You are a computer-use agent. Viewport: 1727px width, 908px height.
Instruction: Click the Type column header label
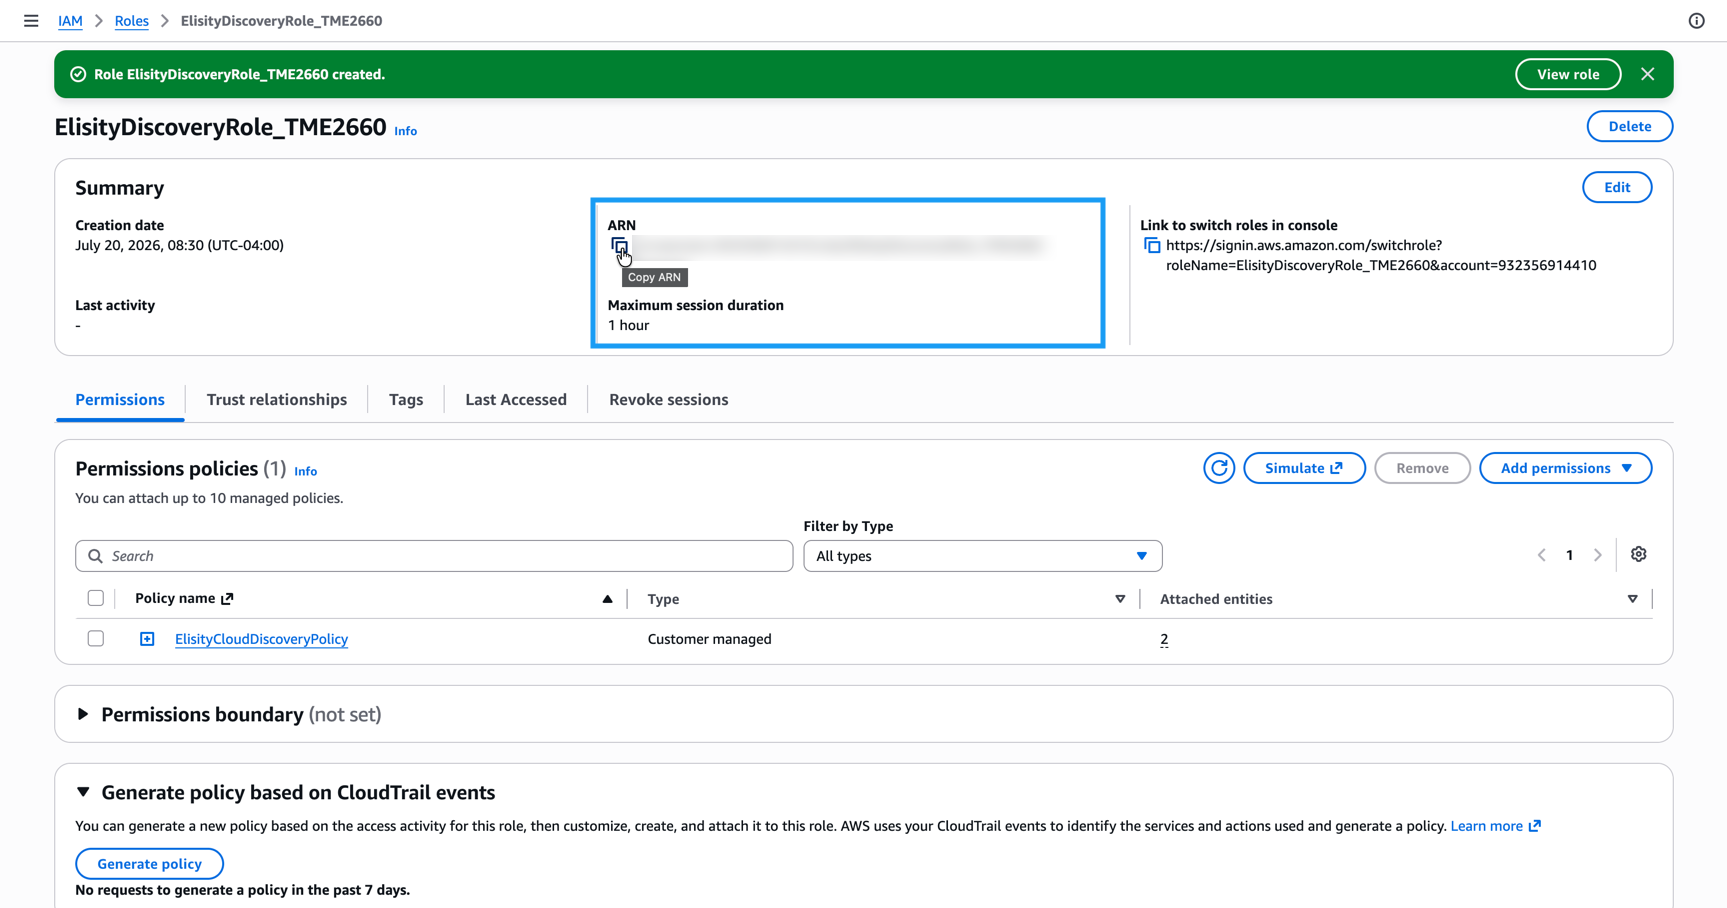click(663, 599)
